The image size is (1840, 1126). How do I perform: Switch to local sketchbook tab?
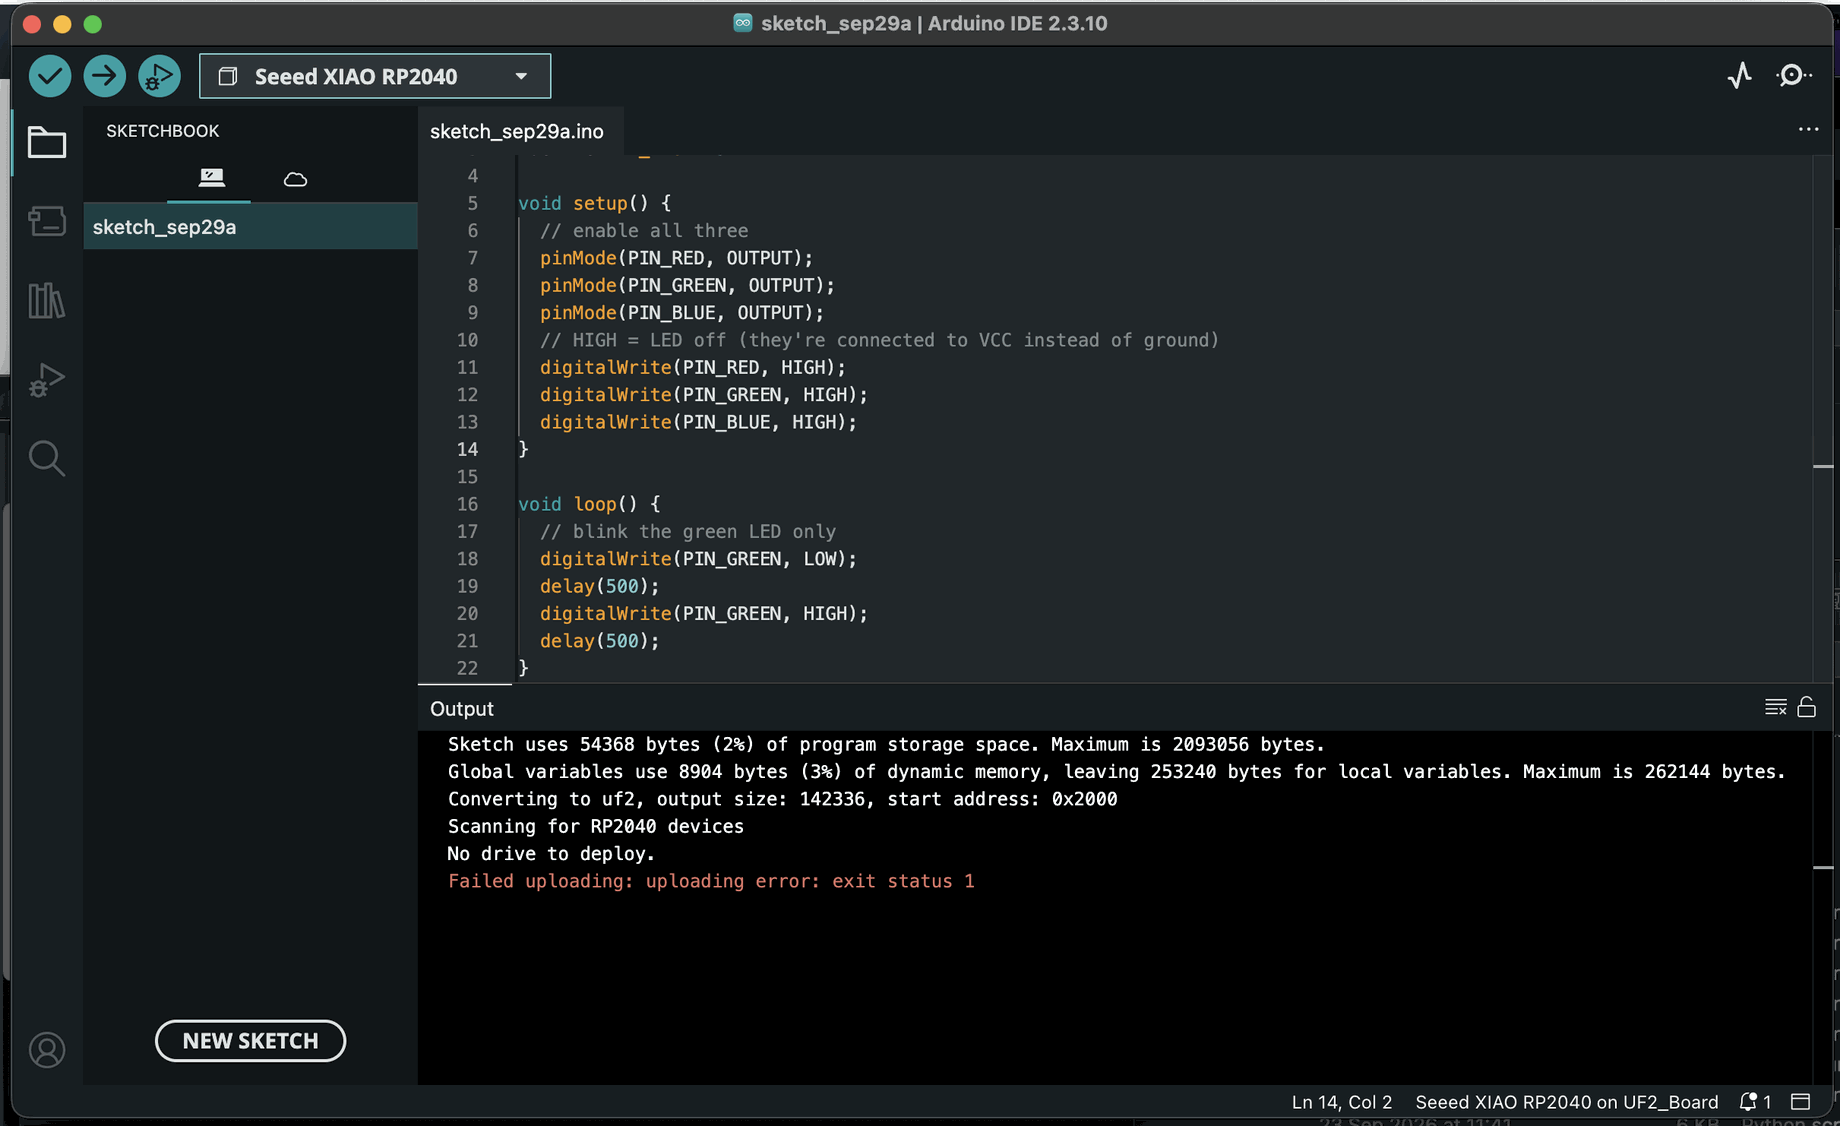211,179
